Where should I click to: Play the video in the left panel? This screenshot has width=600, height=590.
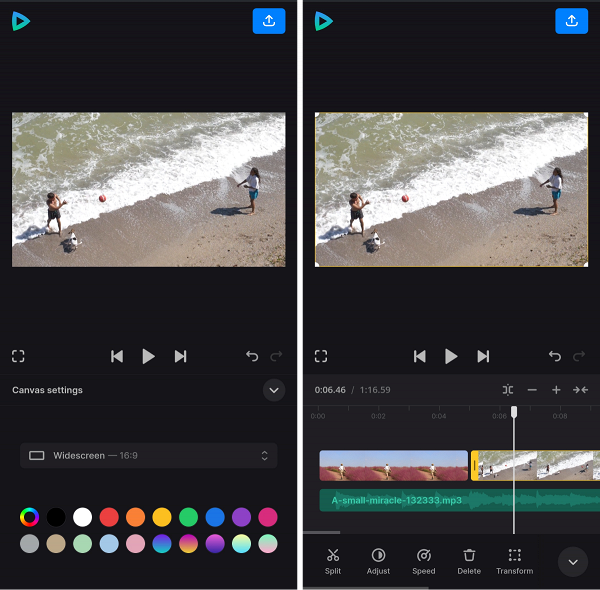pos(148,356)
